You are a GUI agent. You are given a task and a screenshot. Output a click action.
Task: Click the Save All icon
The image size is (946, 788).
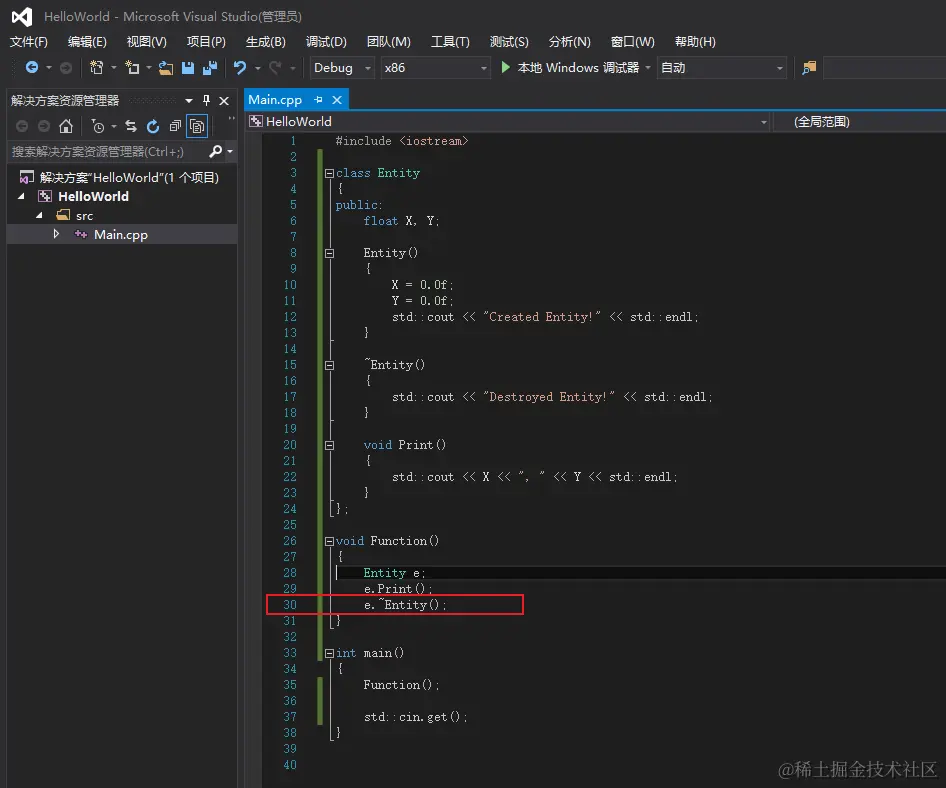(209, 68)
